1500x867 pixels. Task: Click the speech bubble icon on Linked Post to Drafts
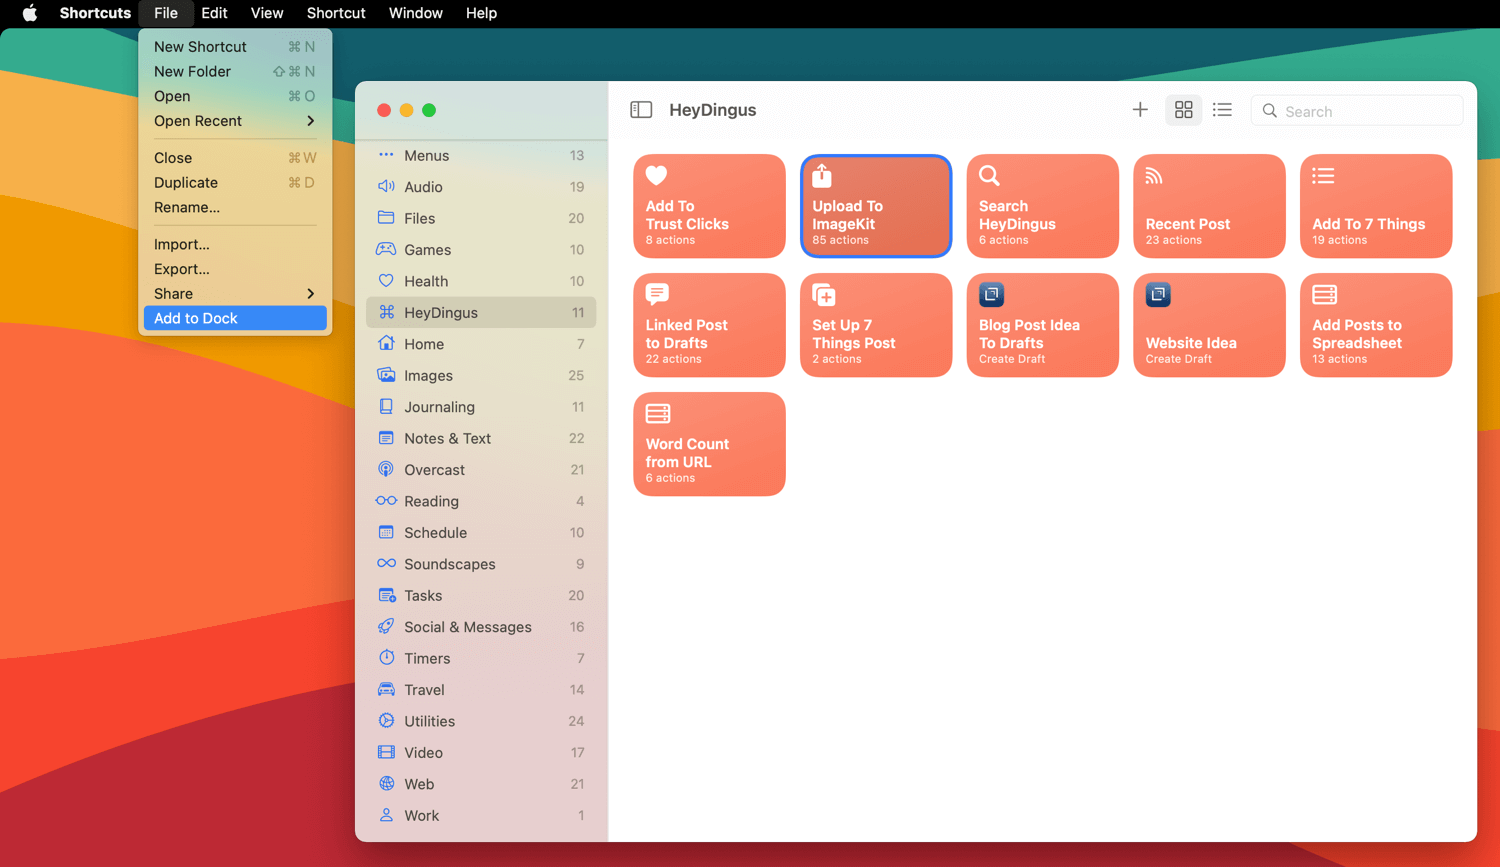click(x=657, y=294)
